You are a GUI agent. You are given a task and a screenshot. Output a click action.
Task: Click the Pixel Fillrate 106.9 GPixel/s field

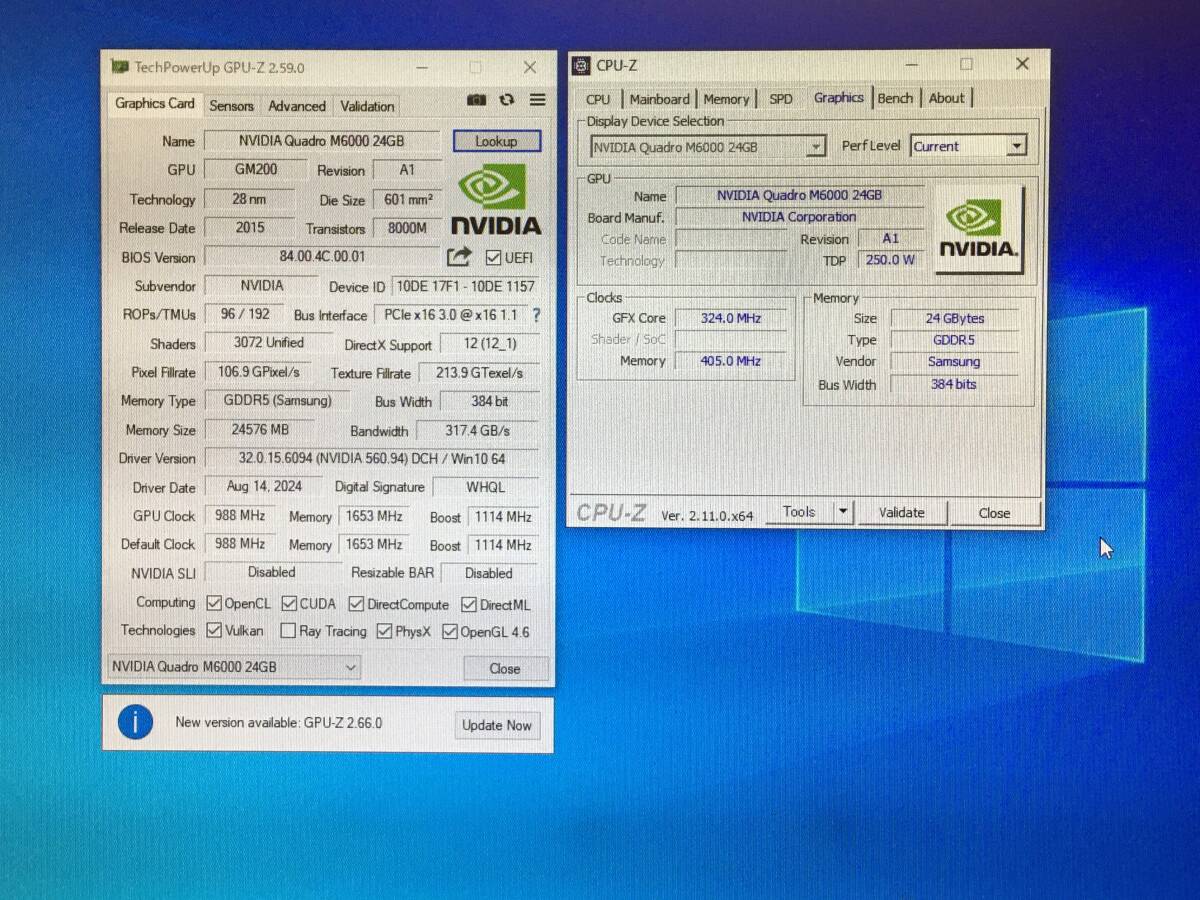(258, 372)
